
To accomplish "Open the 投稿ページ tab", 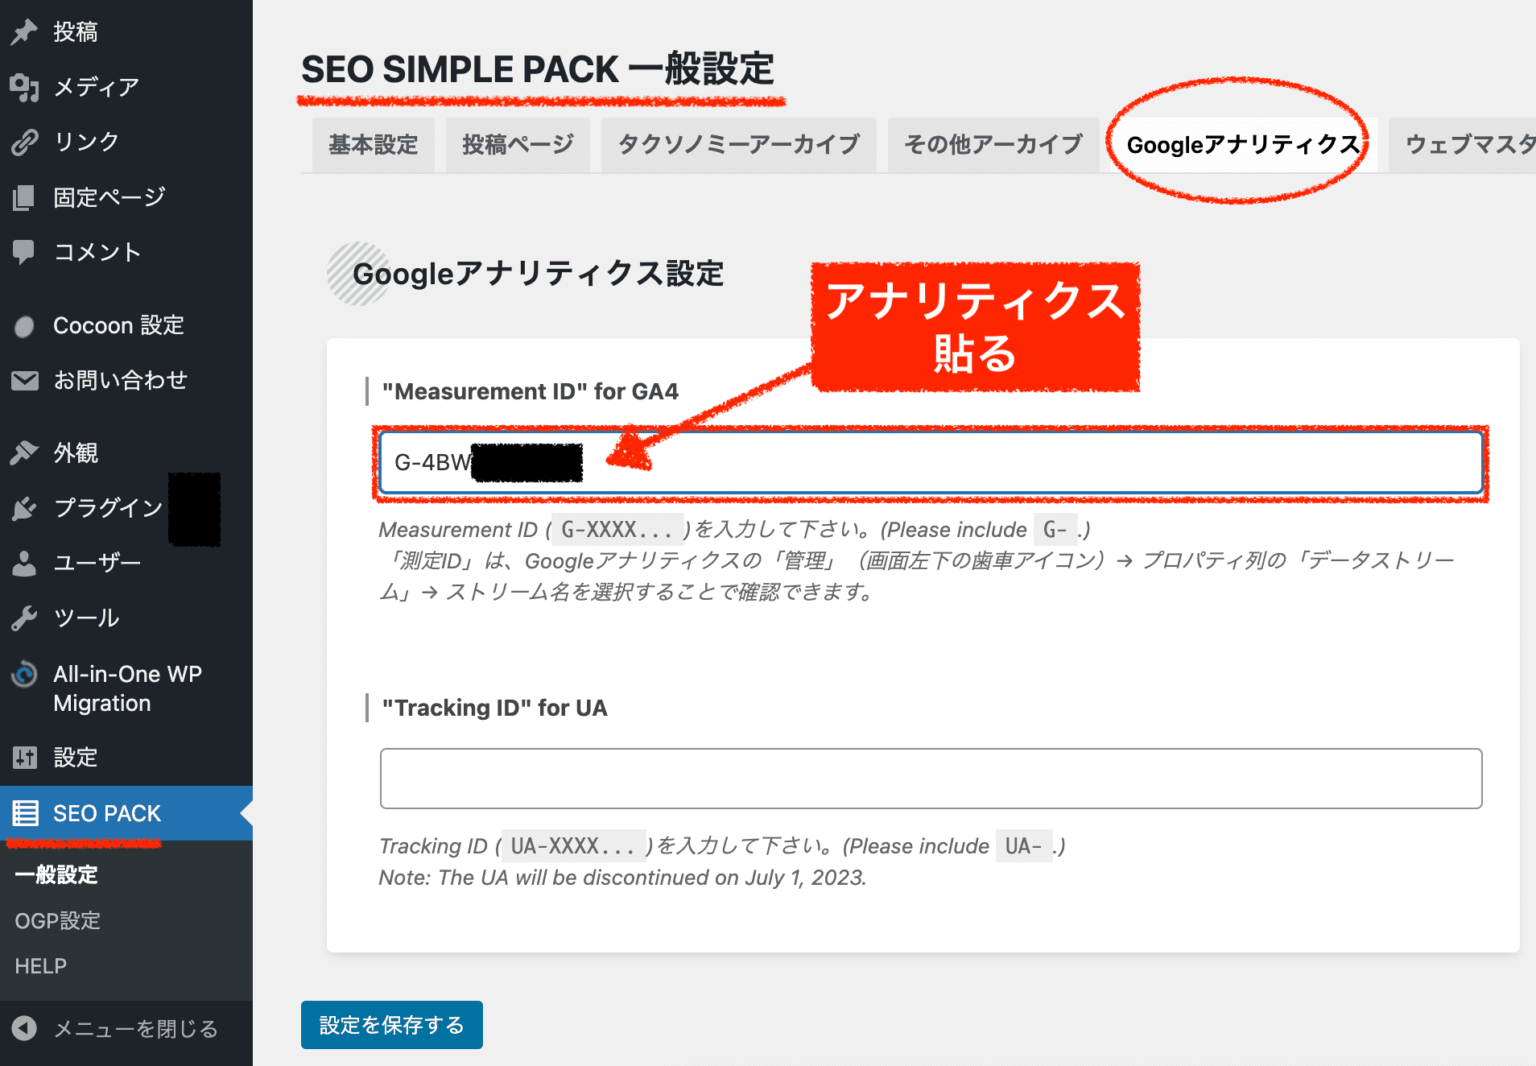I will tap(518, 144).
